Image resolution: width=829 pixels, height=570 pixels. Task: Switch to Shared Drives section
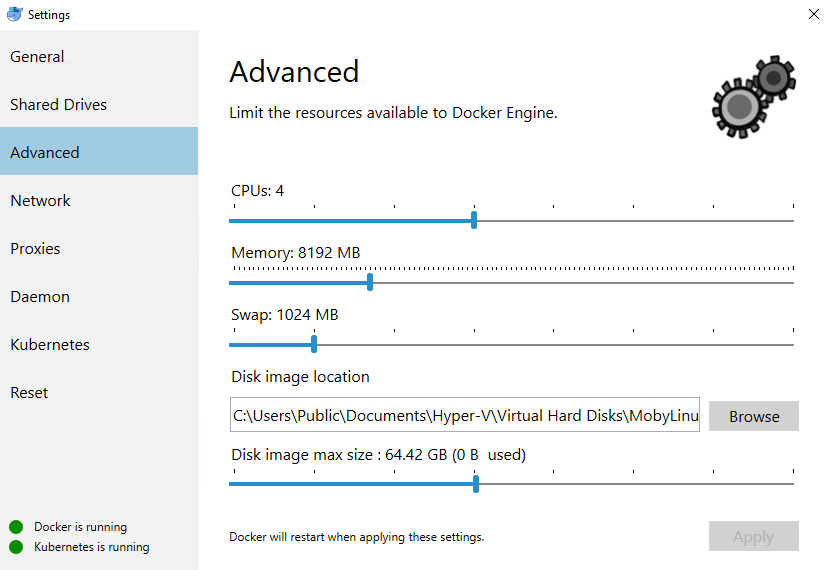tap(58, 105)
